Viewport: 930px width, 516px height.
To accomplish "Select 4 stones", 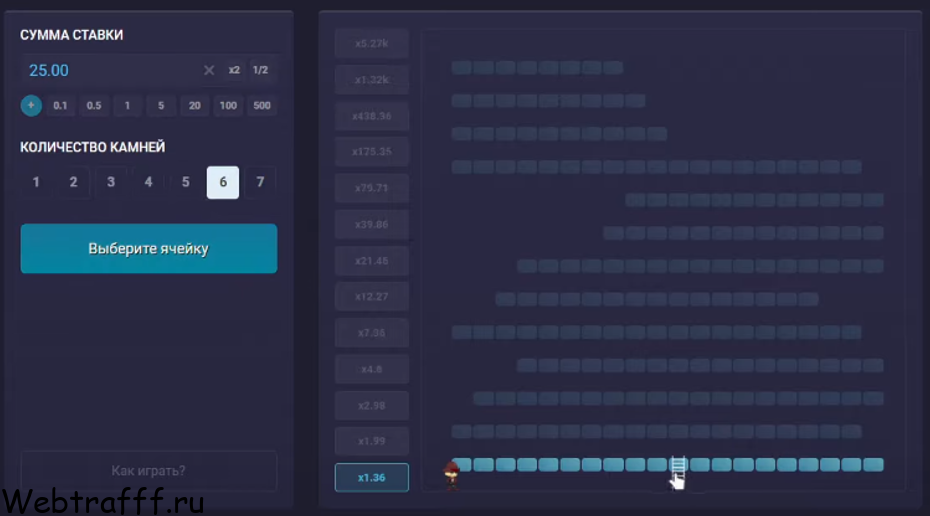I will [x=148, y=182].
